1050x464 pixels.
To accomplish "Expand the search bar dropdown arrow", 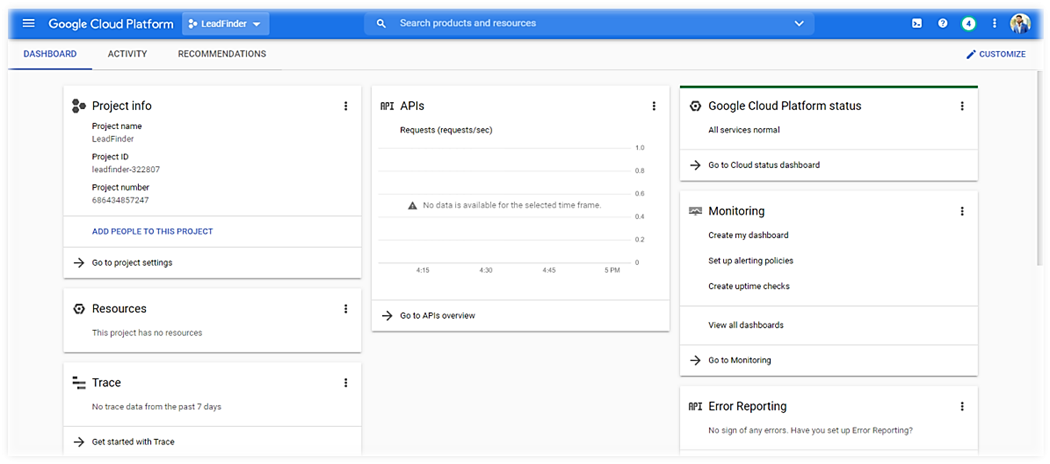I will [x=798, y=23].
